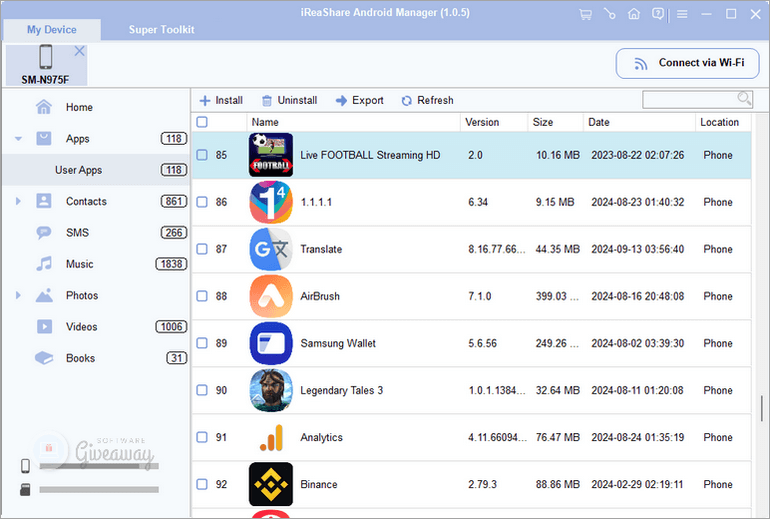Click the Samsung Wallet app icon
The height and width of the screenshot is (519, 770).
[x=271, y=343]
